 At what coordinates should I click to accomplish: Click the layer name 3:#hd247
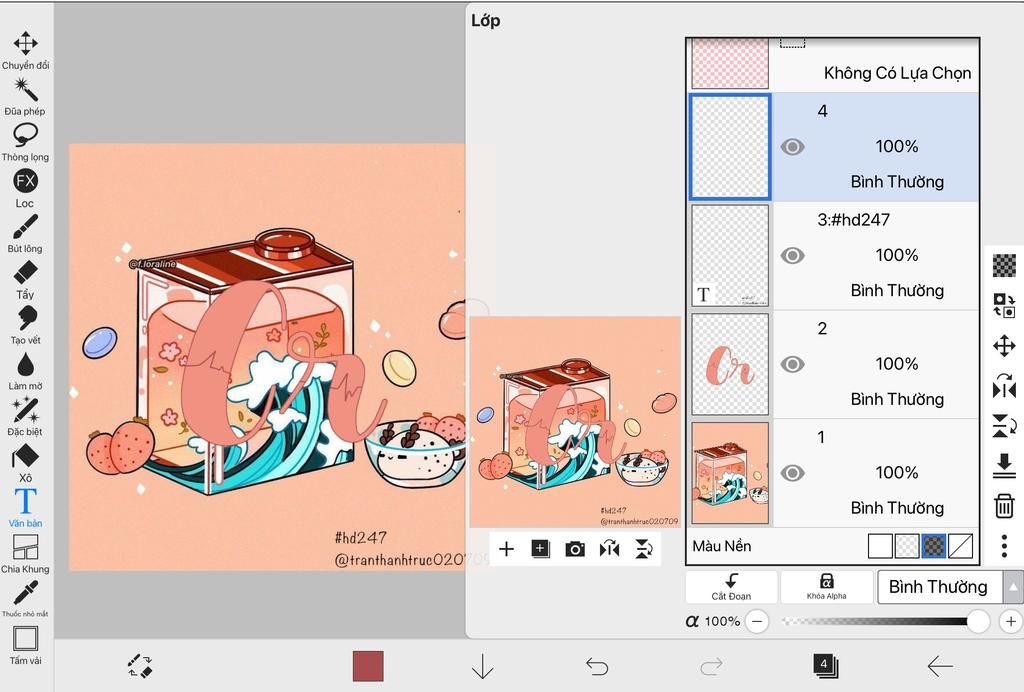point(854,220)
